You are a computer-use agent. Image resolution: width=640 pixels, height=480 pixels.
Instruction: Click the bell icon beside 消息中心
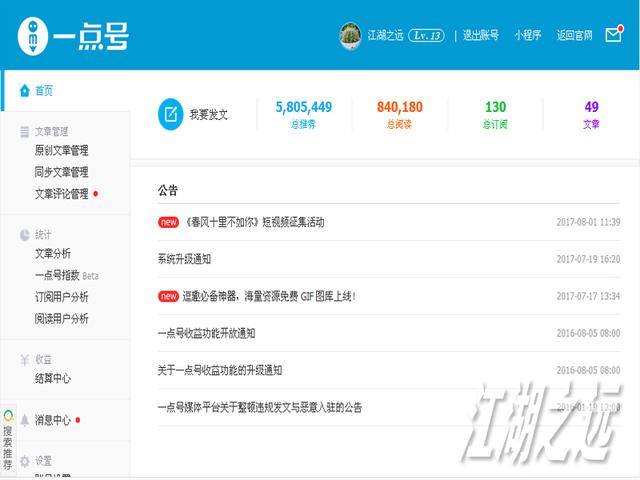pyautogui.click(x=24, y=420)
